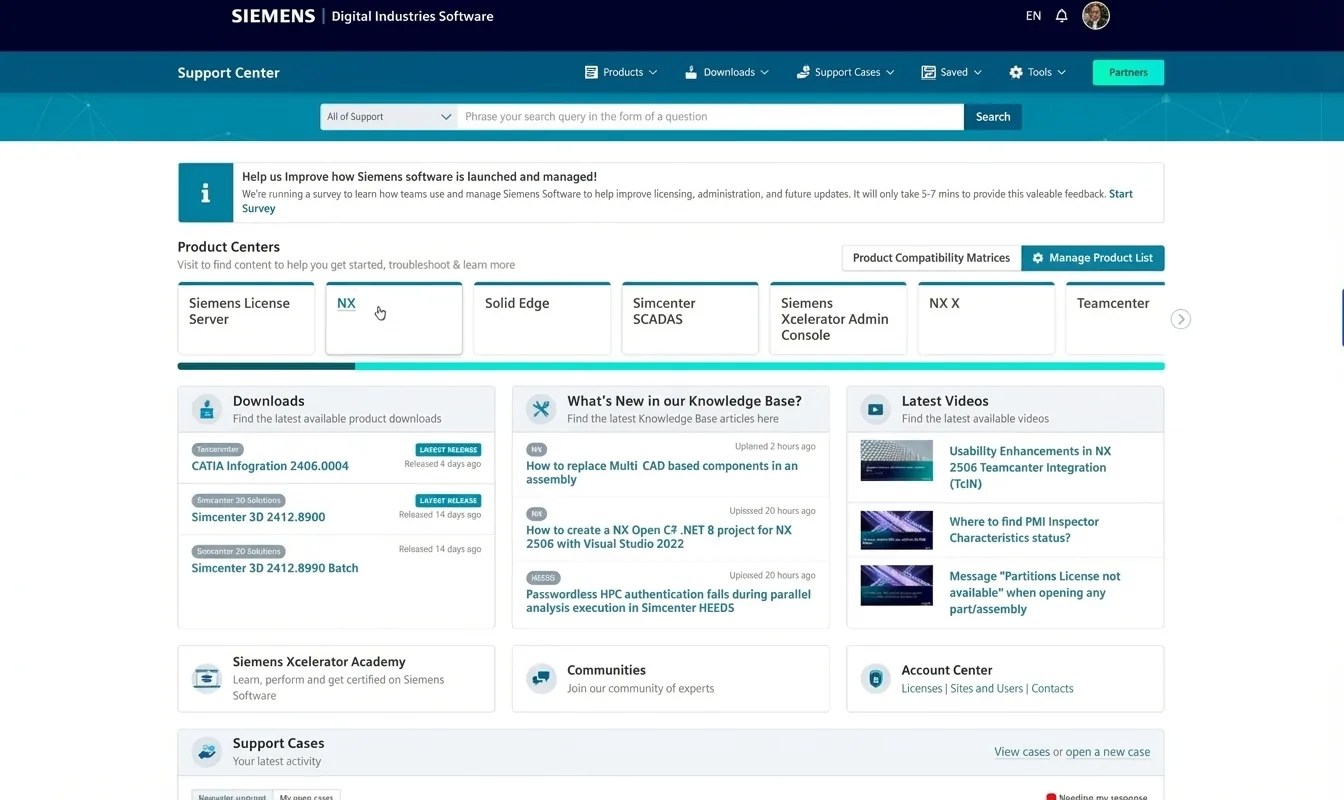Open Account Center Contacts link

tap(1052, 689)
